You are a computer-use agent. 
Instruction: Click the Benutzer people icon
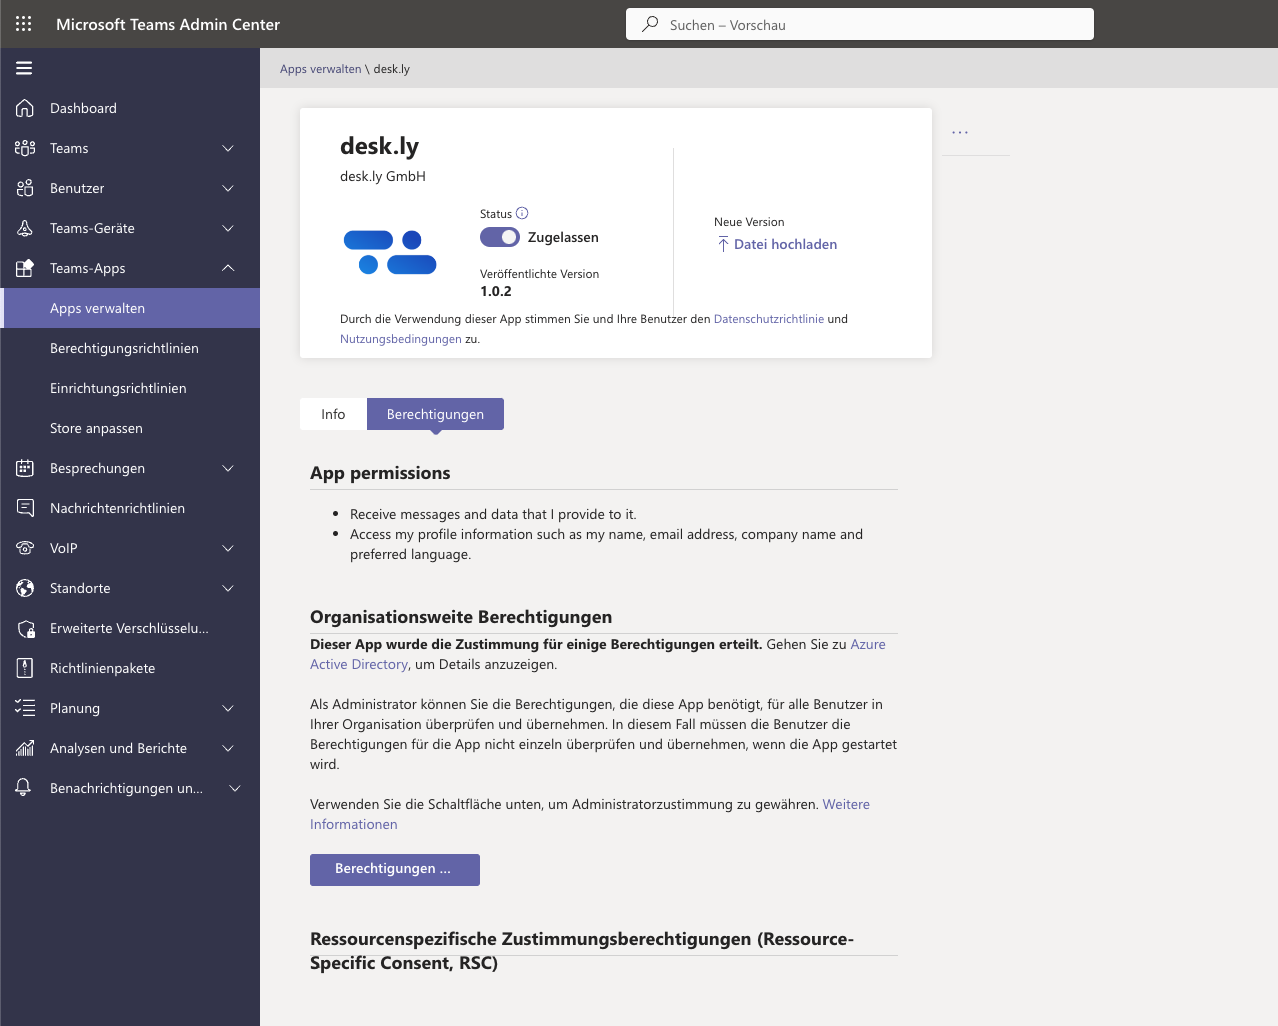[x=25, y=188]
